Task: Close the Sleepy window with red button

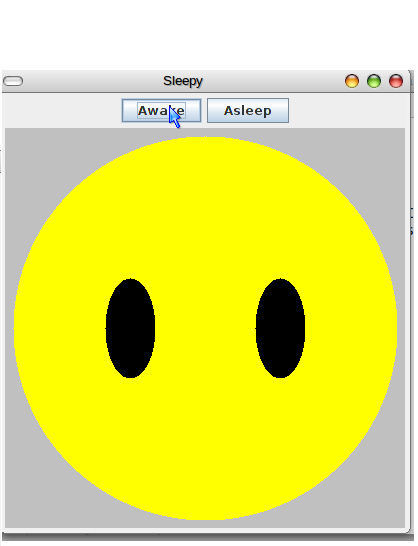Action: 396,81
